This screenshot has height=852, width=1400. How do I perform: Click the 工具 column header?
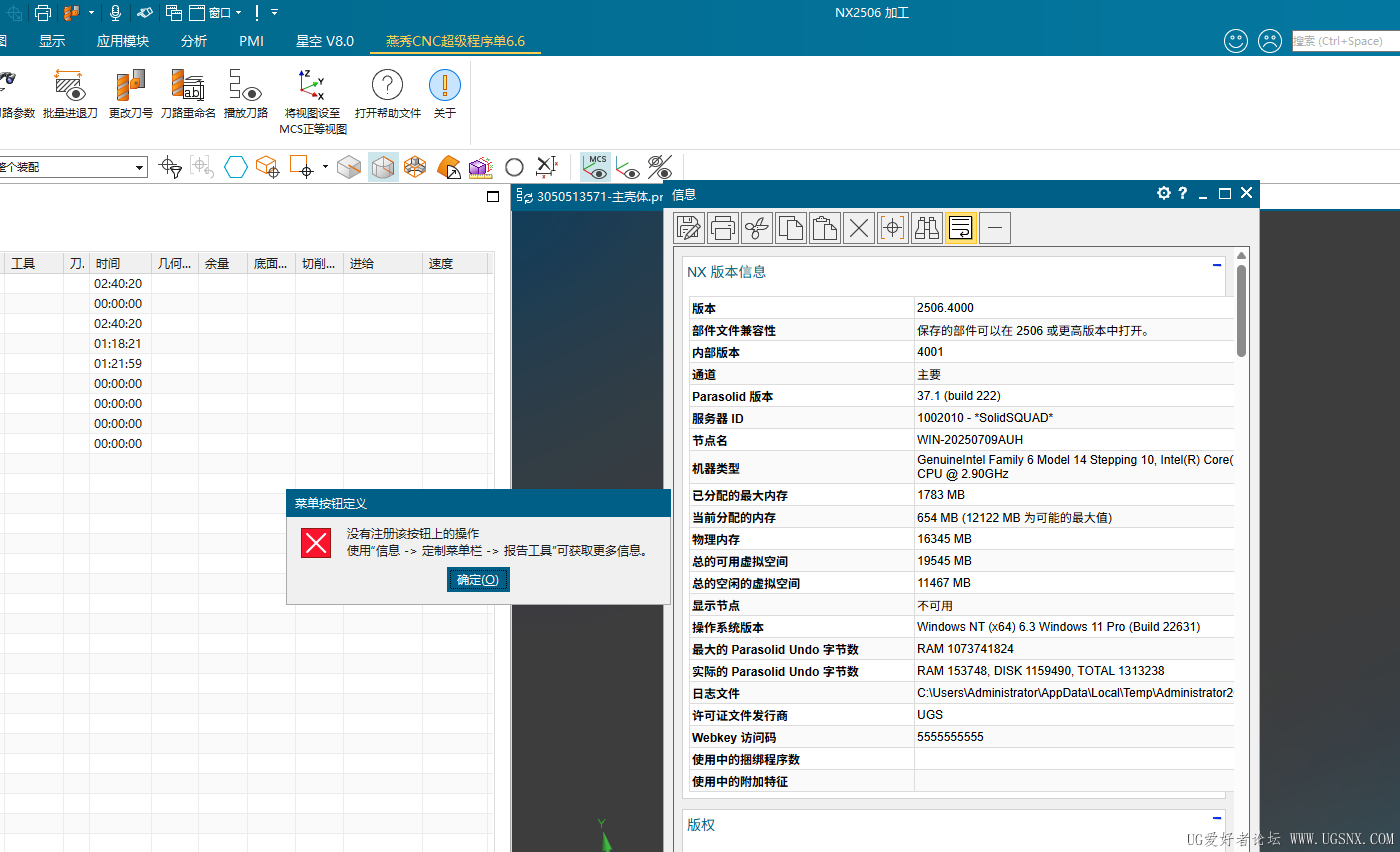tap(36, 263)
